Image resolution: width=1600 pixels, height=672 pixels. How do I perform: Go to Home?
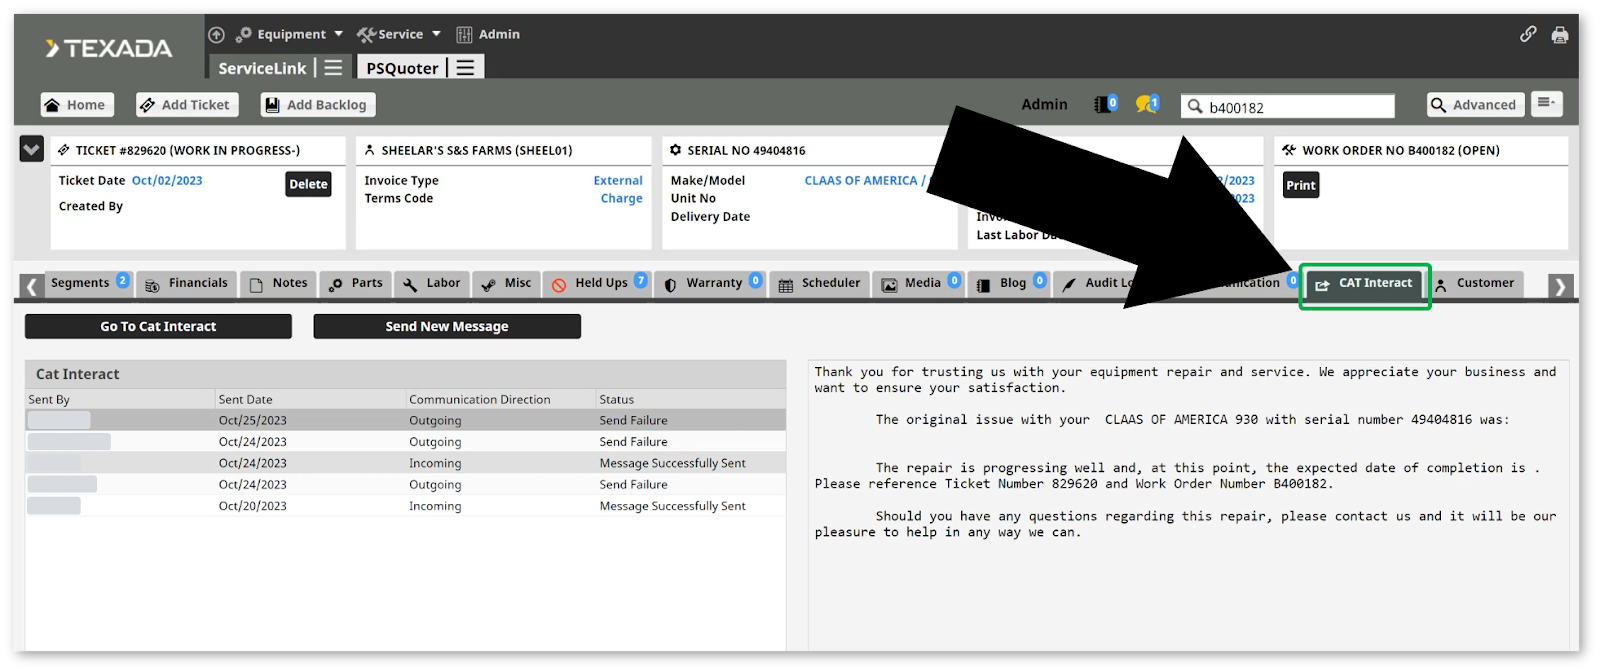pyautogui.click(x=76, y=105)
